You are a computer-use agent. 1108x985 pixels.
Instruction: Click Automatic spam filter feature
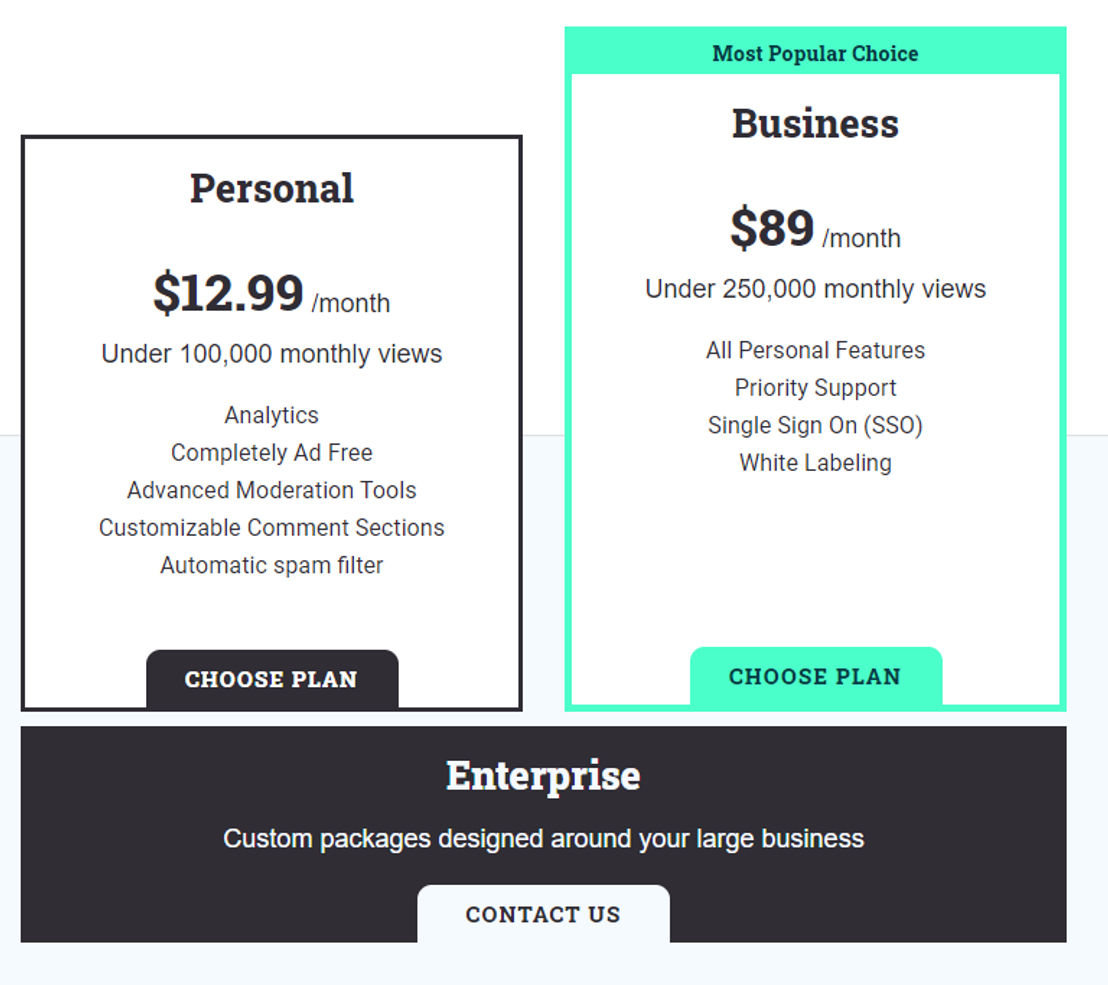click(272, 565)
